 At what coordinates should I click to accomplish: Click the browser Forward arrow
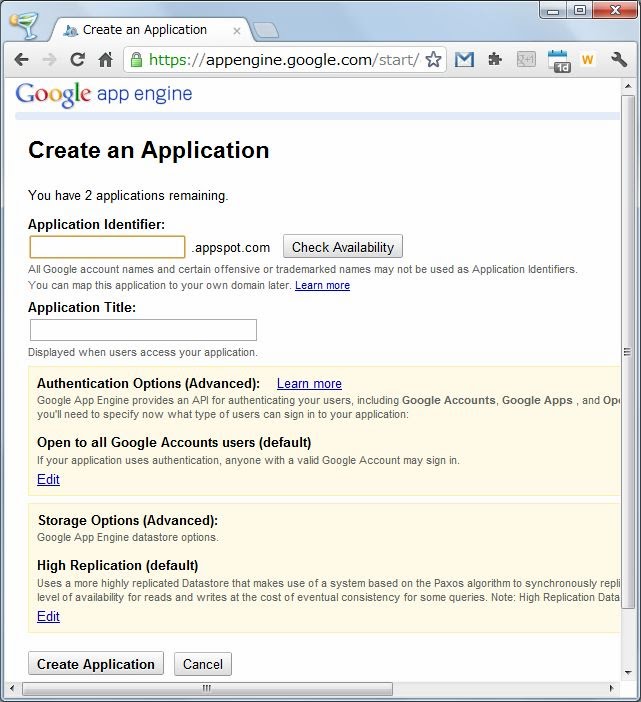pos(49,60)
